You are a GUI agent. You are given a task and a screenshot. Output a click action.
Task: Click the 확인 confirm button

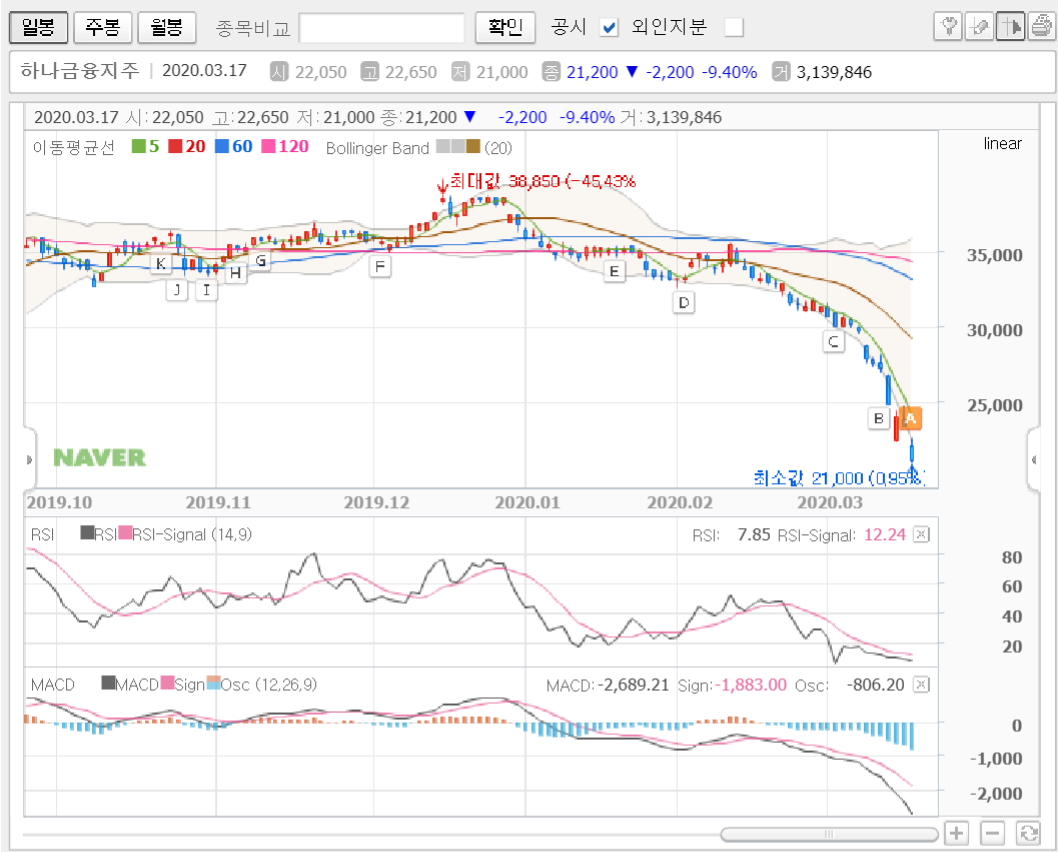[x=505, y=28]
